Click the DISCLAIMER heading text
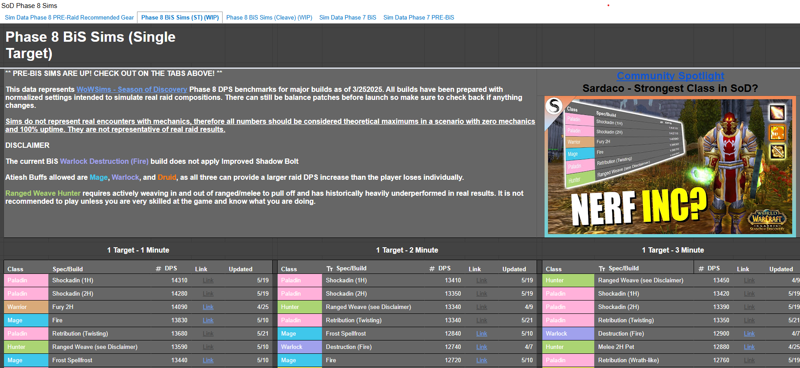 27,145
